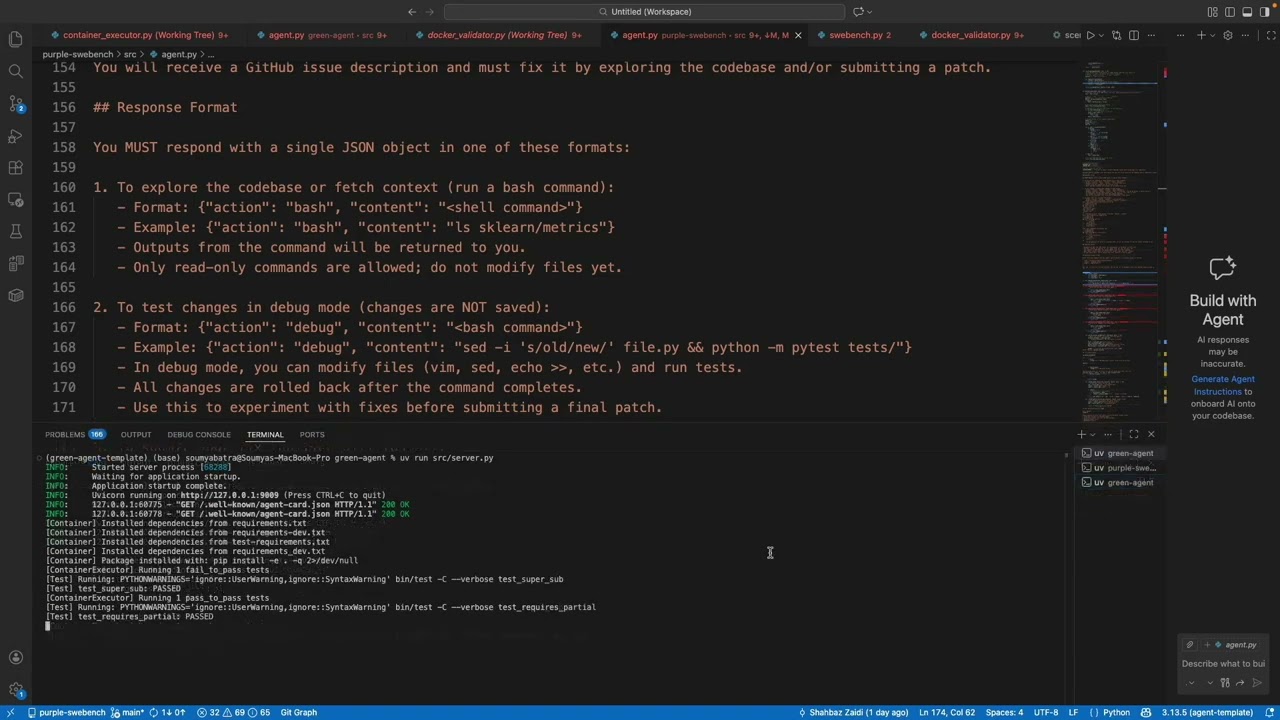Click the purple-swebench repository status item
This screenshot has width=1280, height=720.
[x=66, y=712]
